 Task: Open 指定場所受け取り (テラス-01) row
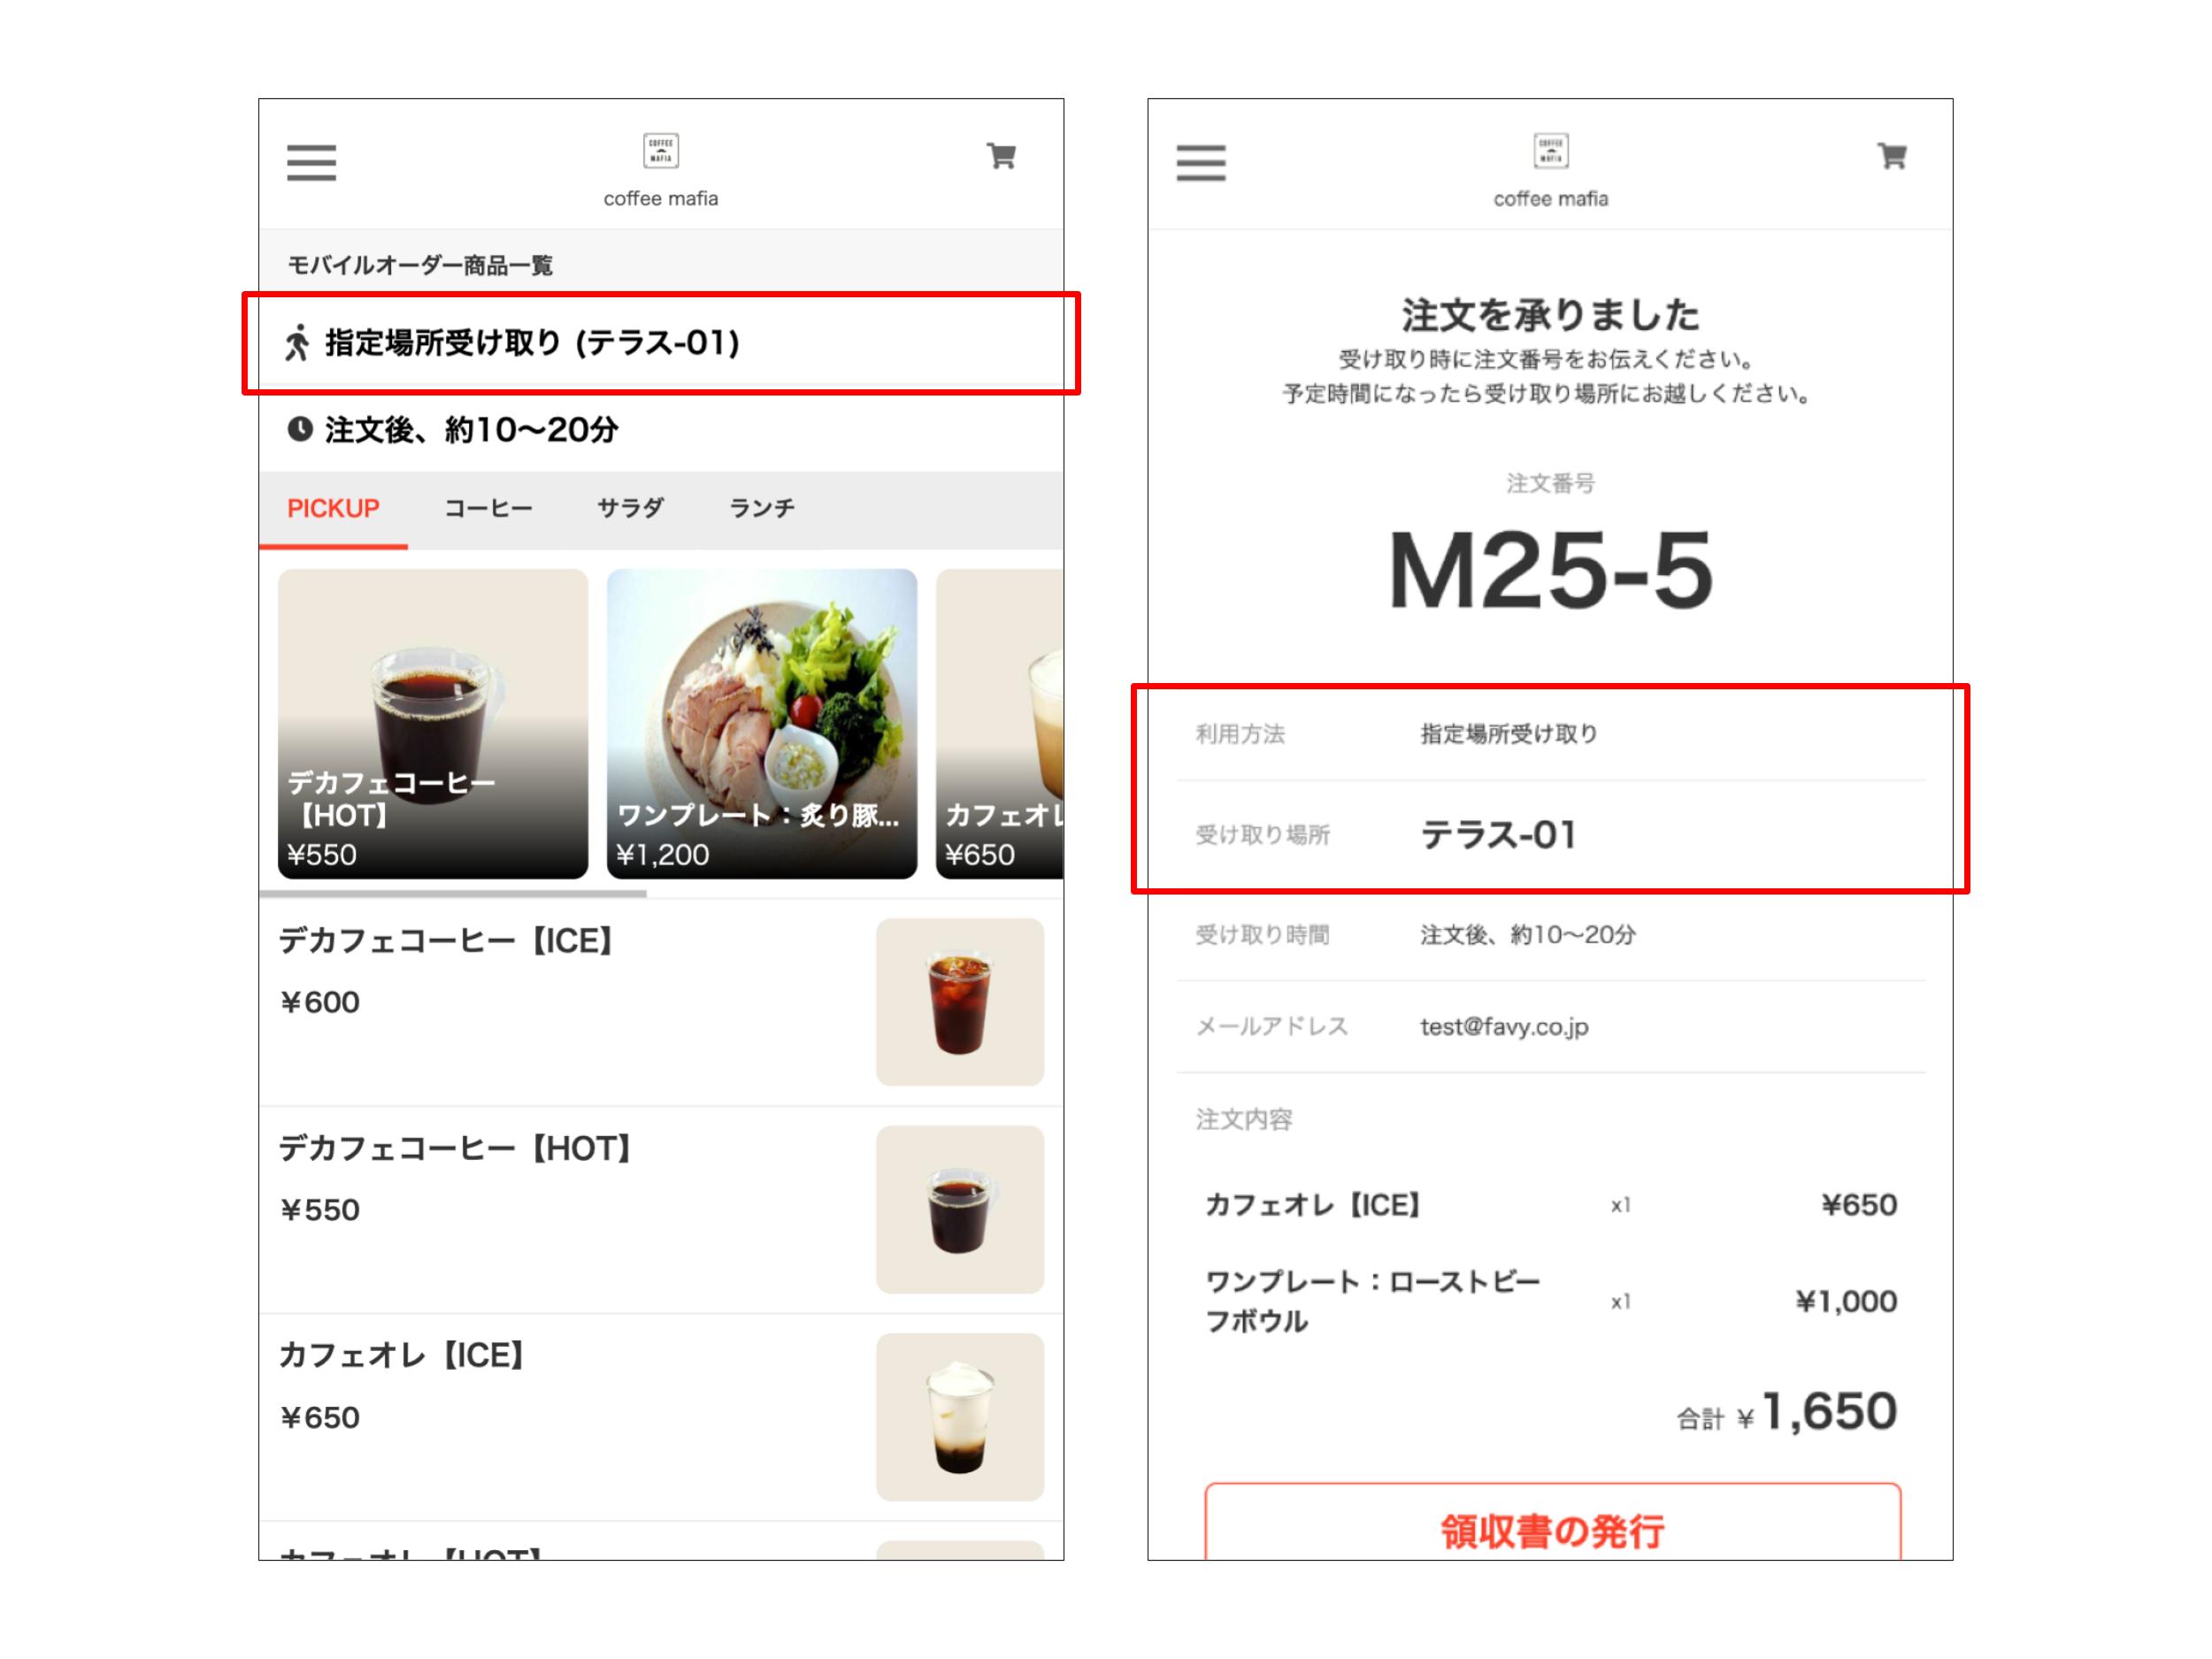pyautogui.click(x=661, y=343)
